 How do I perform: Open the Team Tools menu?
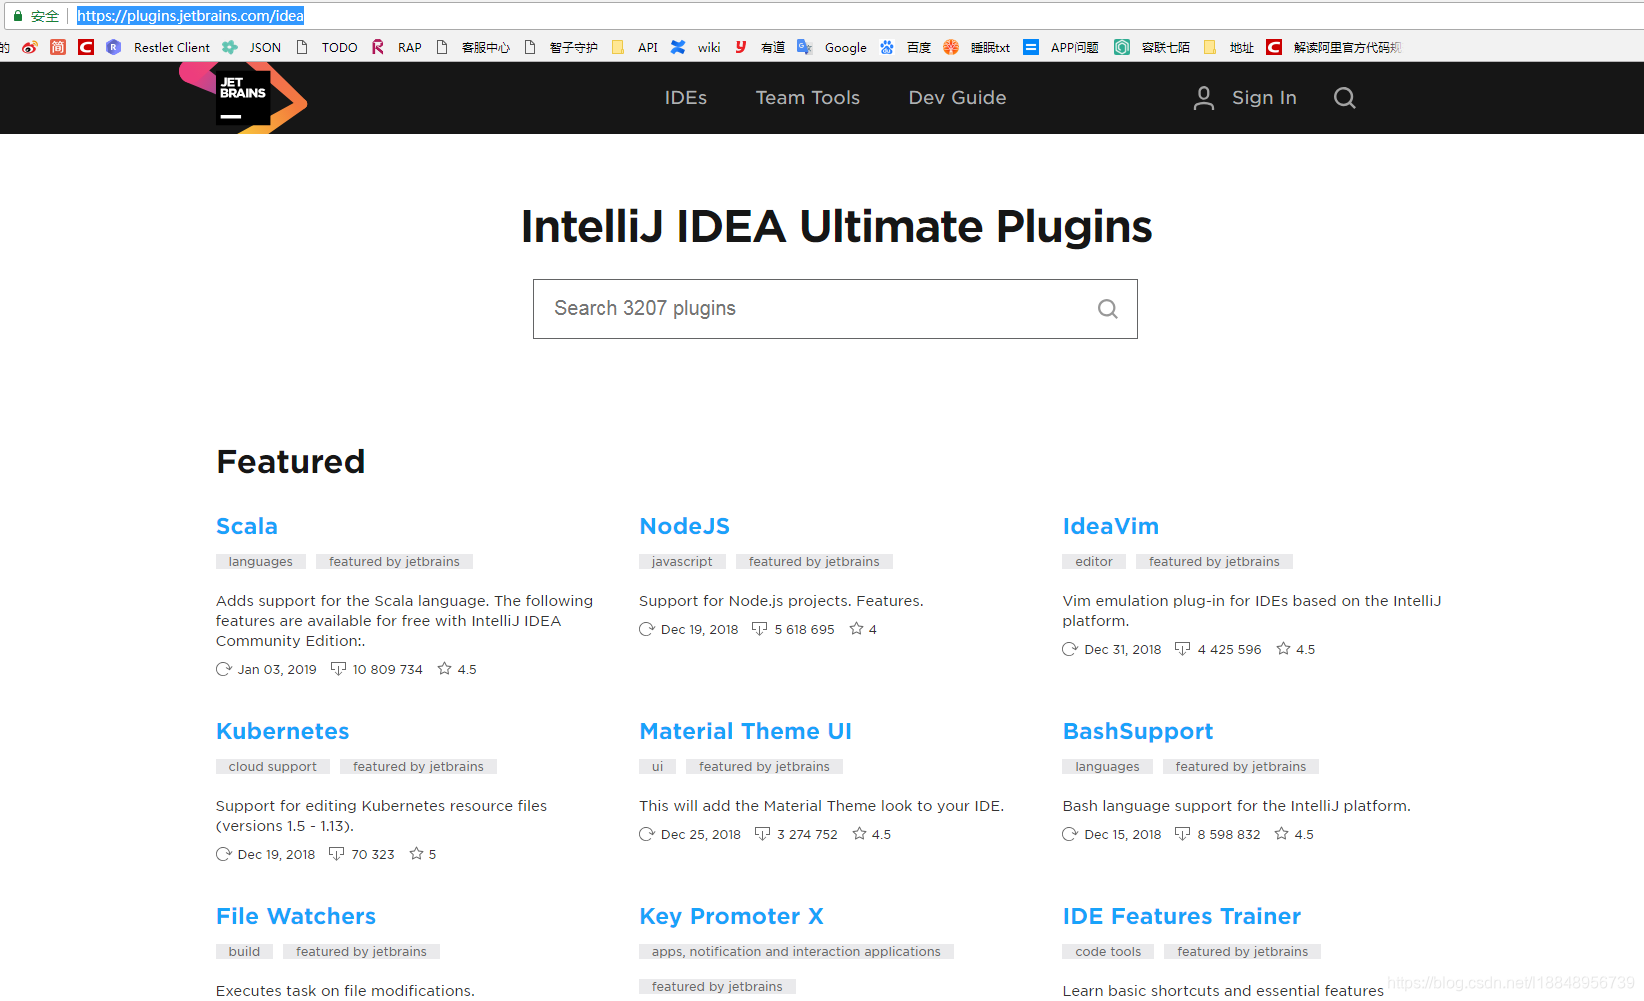808,98
